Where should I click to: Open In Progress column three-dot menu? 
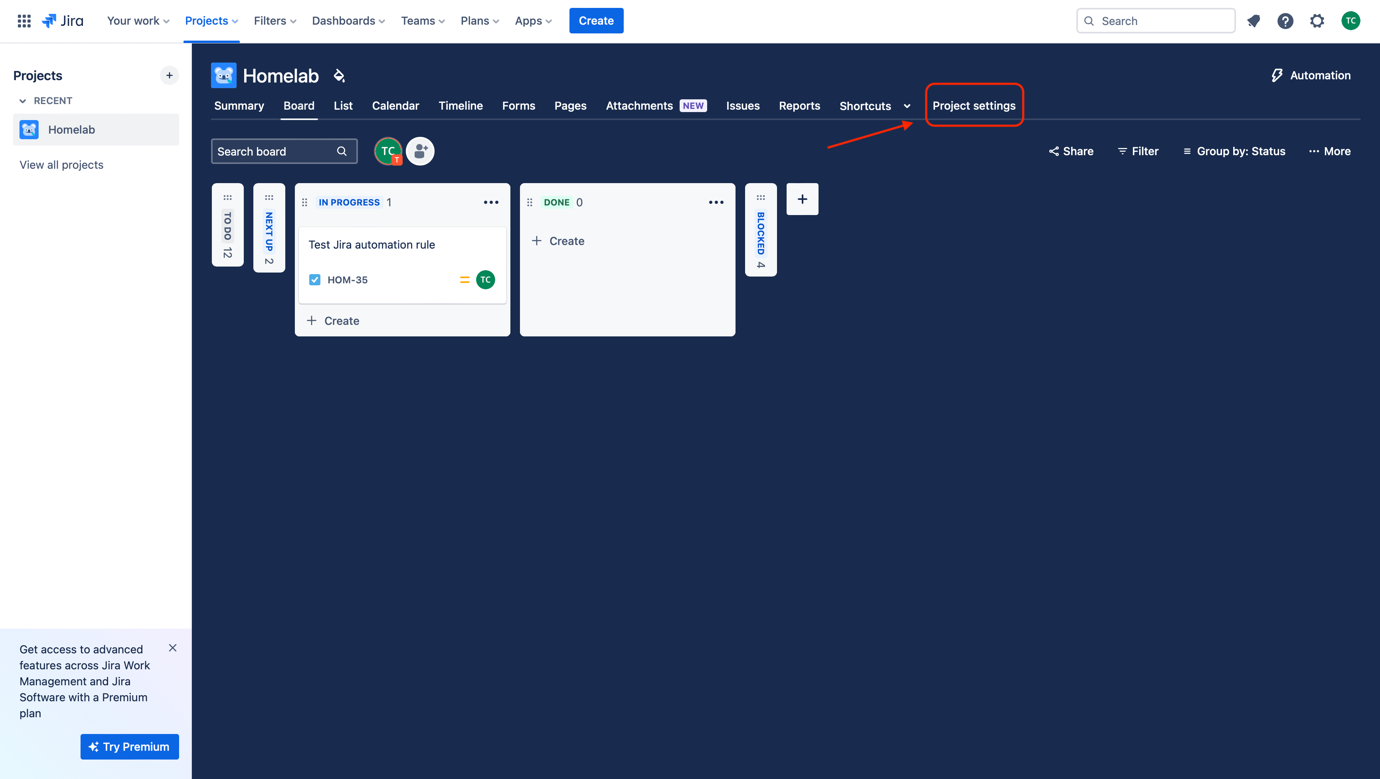tap(491, 202)
